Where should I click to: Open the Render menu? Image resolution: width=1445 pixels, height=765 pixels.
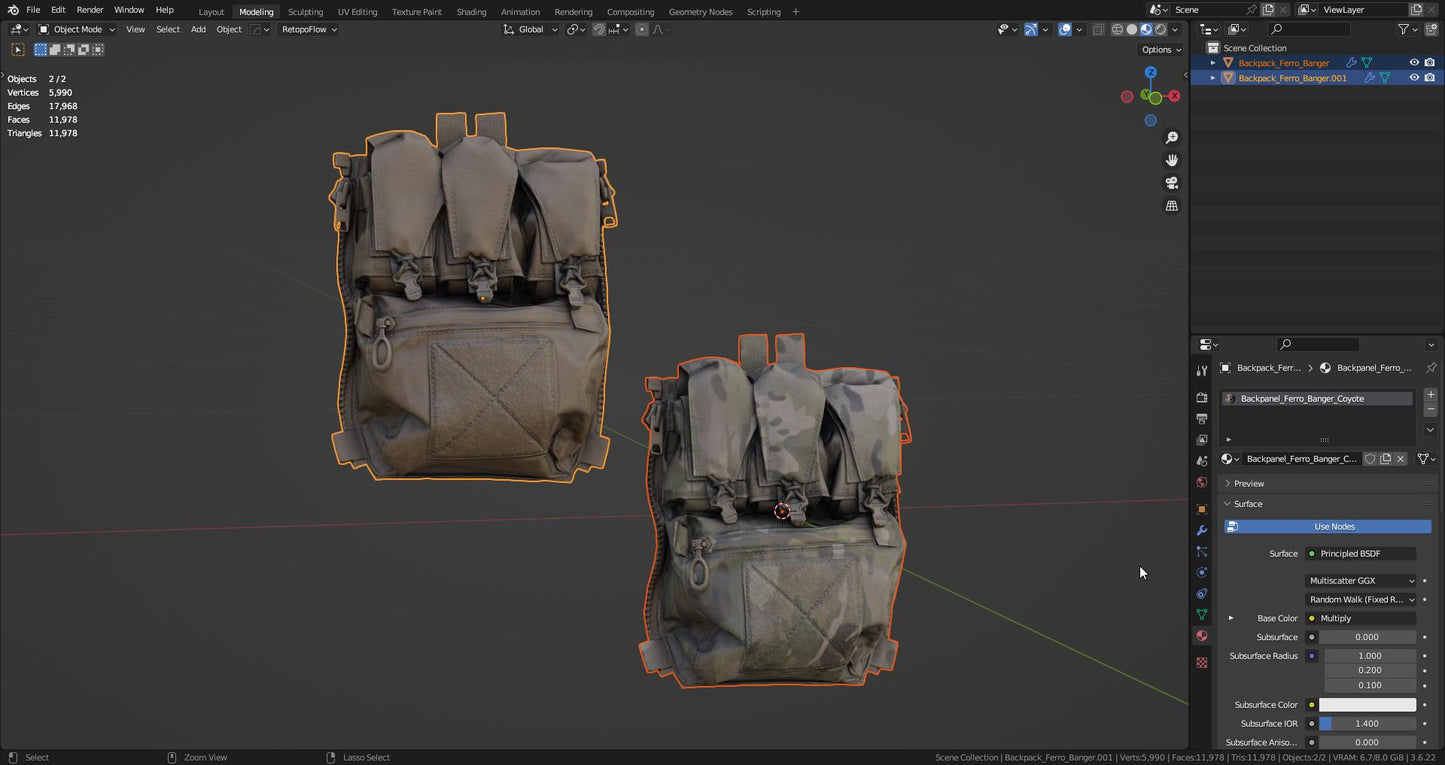click(90, 10)
